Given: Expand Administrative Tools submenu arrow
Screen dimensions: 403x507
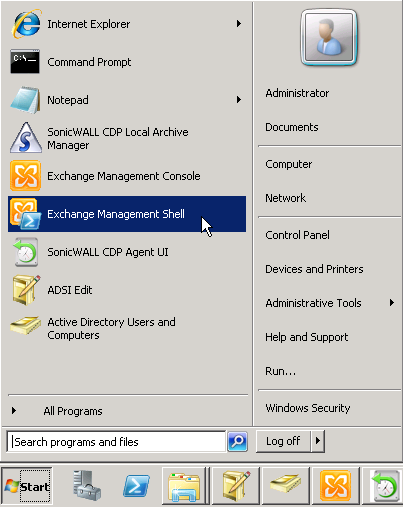Looking at the screenshot, I should click(392, 302).
